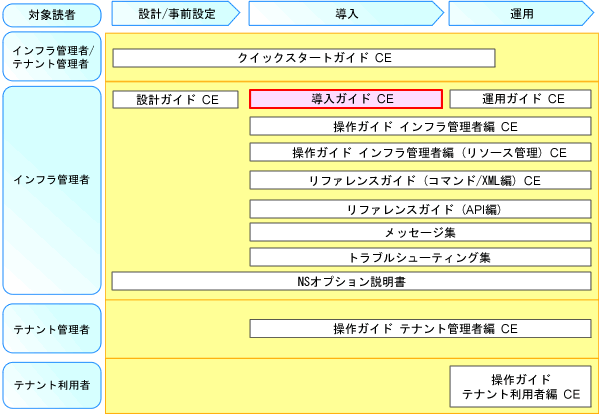Open メッセージ集 box

point(421,232)
